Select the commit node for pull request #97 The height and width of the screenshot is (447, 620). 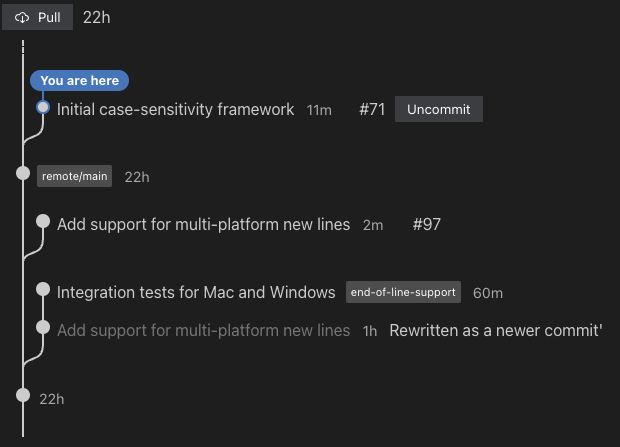tap(43, 222)
